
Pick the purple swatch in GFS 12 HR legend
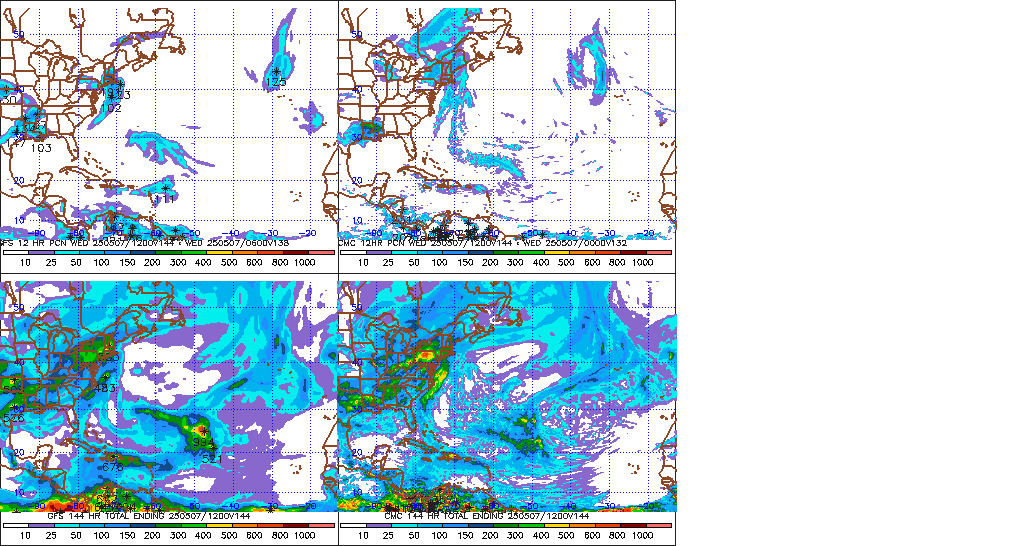pyautogui.click(x=41, y=253)
